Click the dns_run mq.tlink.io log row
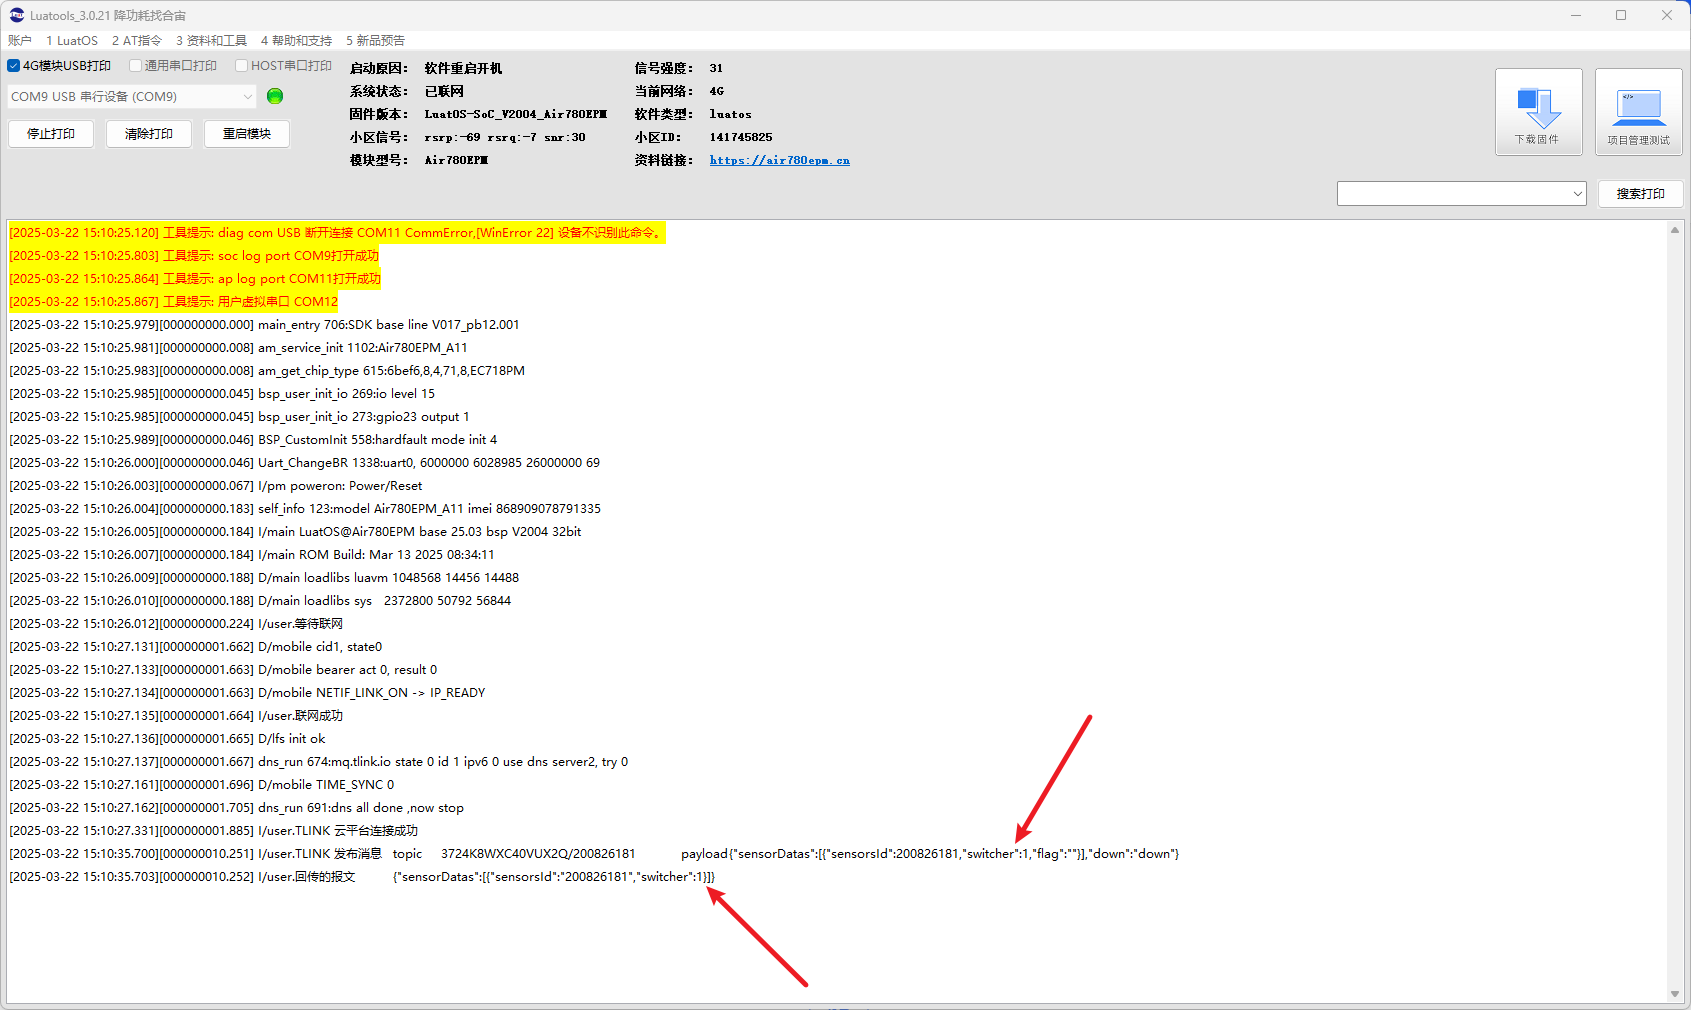The width and height of the screenshot is (1691, 1010). 319,762
